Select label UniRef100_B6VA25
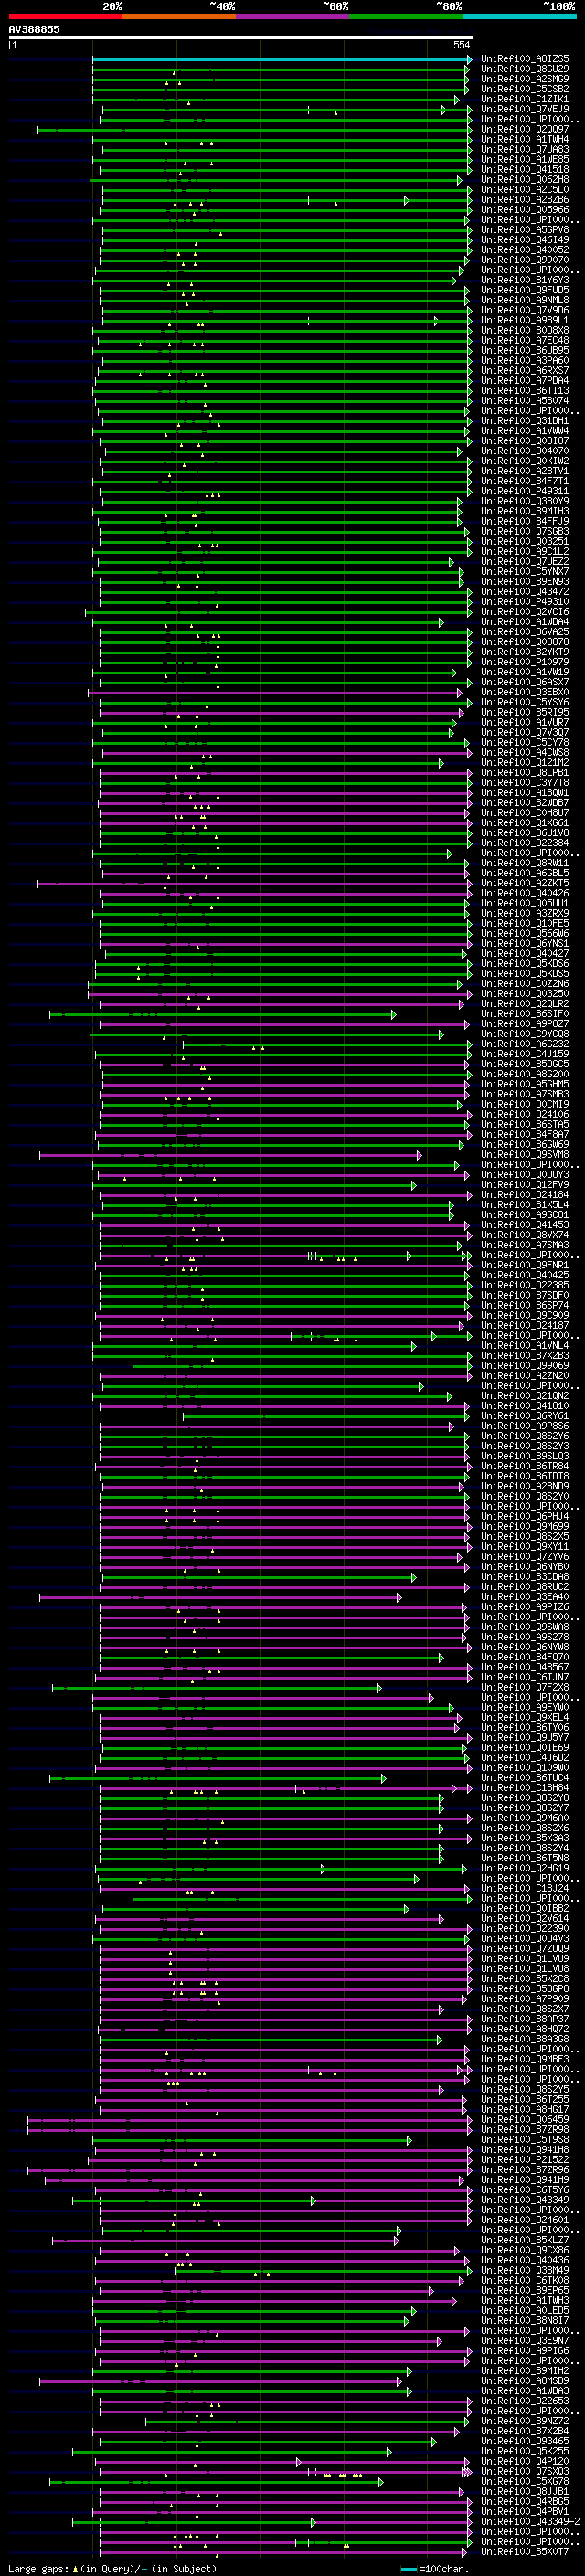Image resolution: width=585 pixels, height=2576 pixels. tap(525, 632)
